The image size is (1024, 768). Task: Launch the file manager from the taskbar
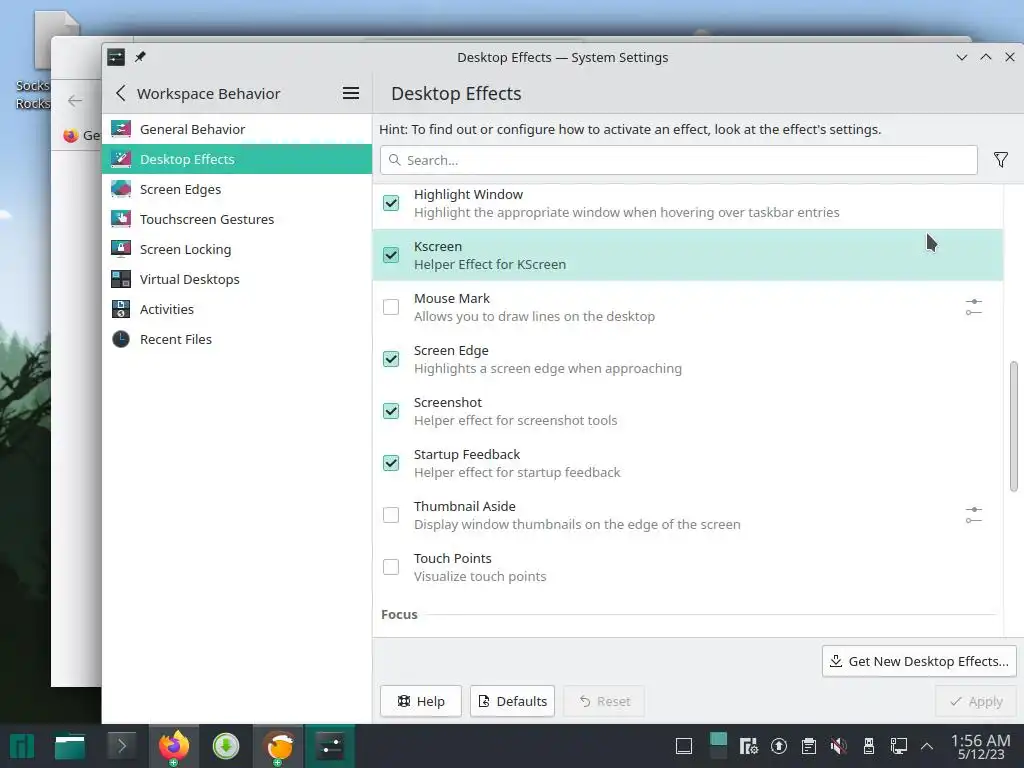(x=70, y=746)
